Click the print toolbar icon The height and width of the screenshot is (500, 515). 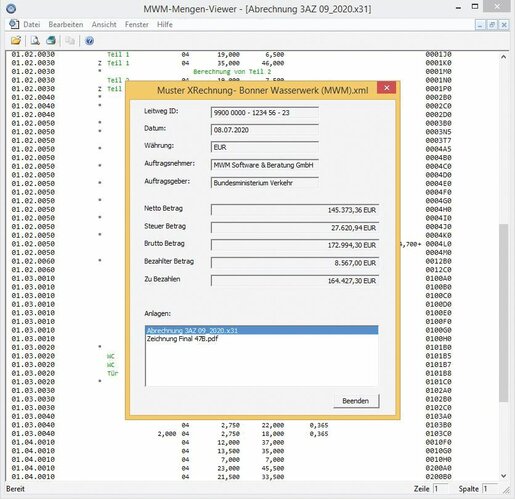[51, 41]
